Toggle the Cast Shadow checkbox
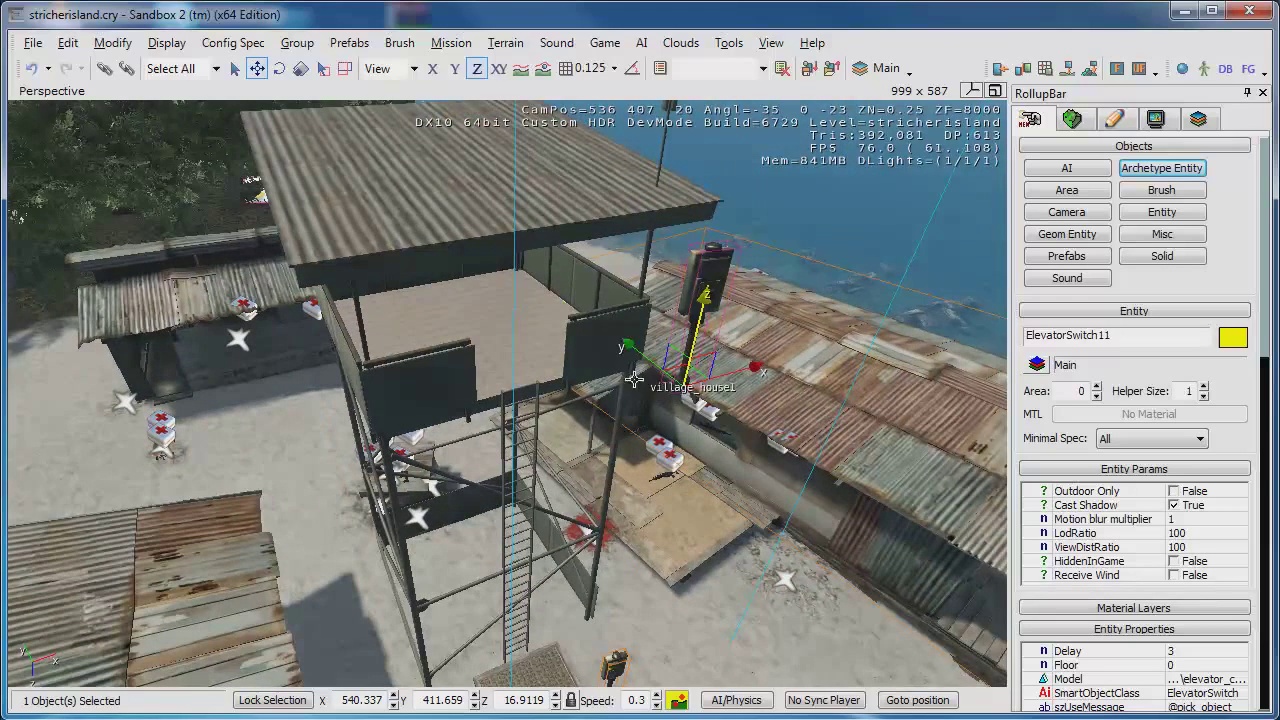 tap(1173, 505)
